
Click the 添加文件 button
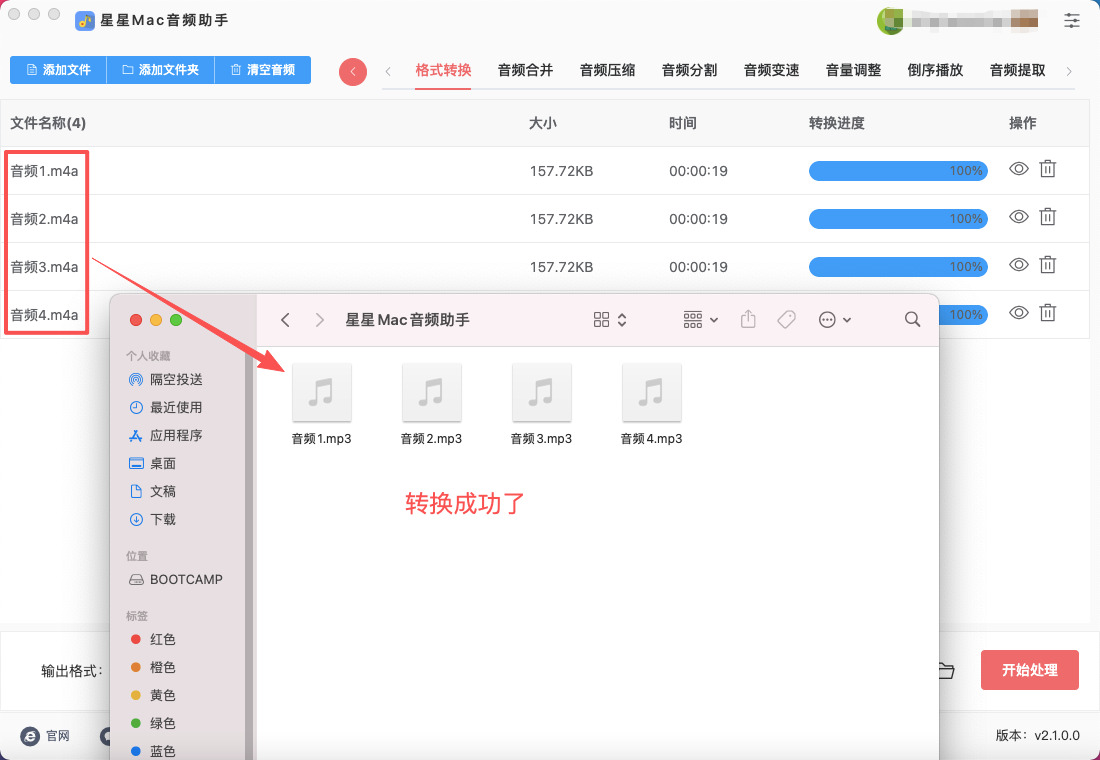[x=58, y=70]
